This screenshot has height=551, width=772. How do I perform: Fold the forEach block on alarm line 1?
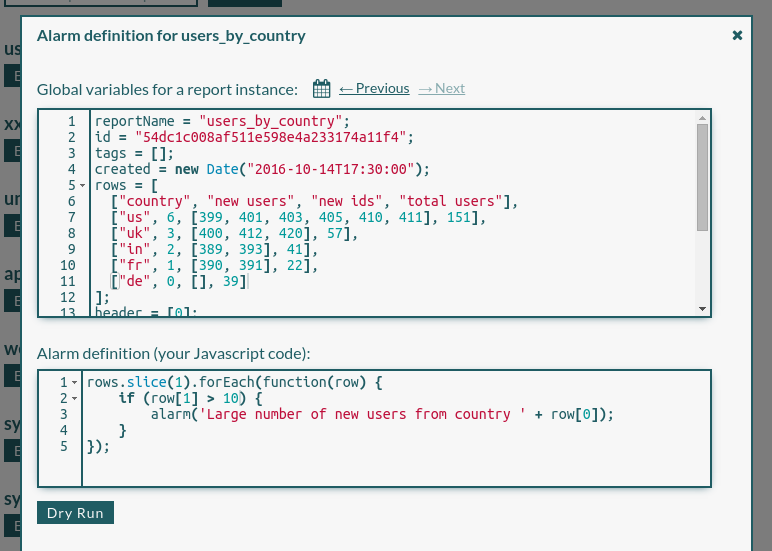[x=74, y=383]
